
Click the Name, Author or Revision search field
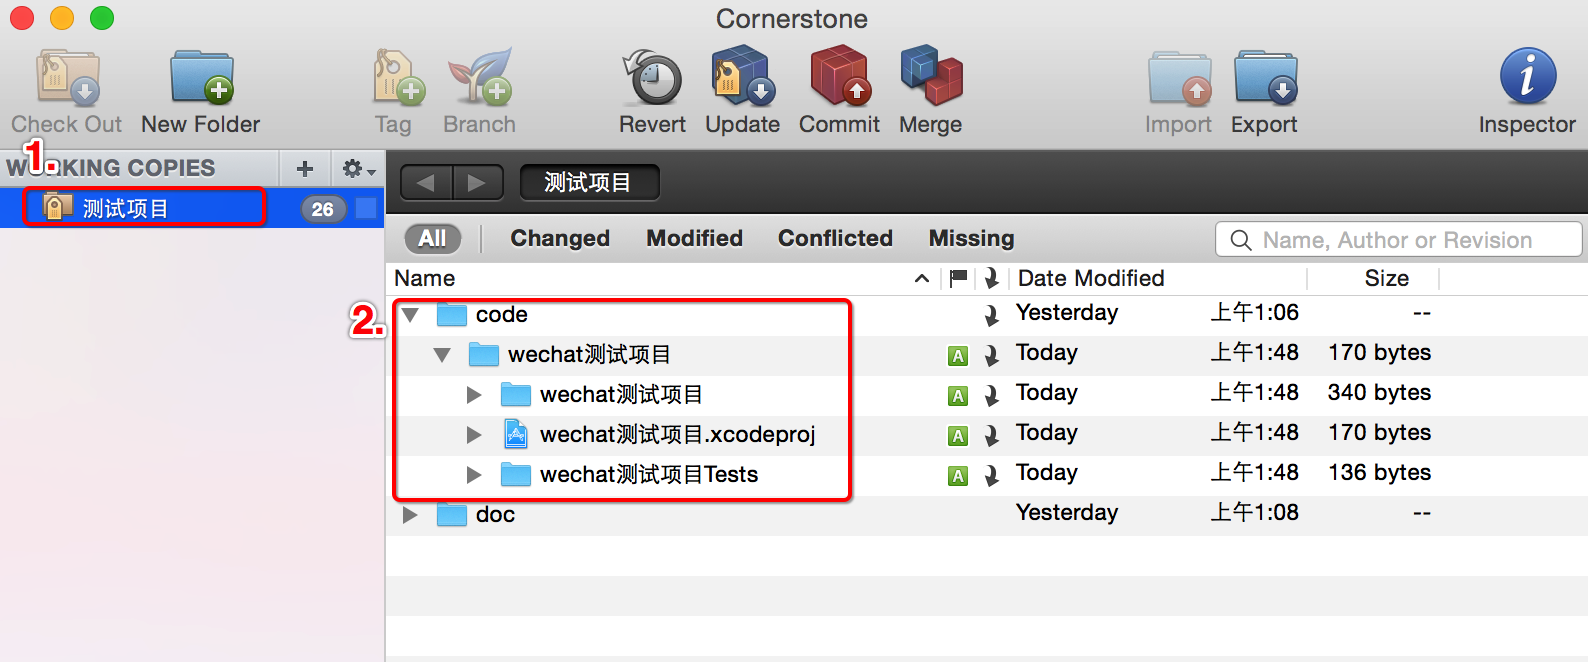1398,240
